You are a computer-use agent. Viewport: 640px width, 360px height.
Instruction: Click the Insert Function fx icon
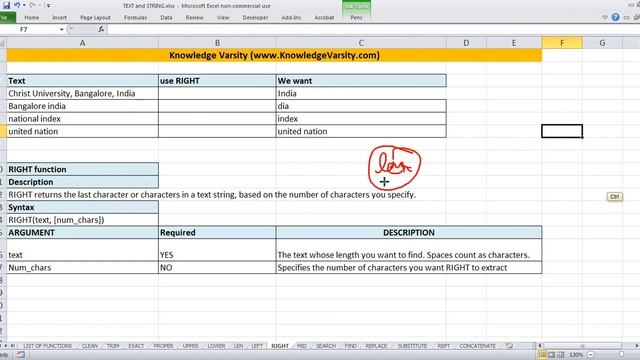tap(101, 29)
